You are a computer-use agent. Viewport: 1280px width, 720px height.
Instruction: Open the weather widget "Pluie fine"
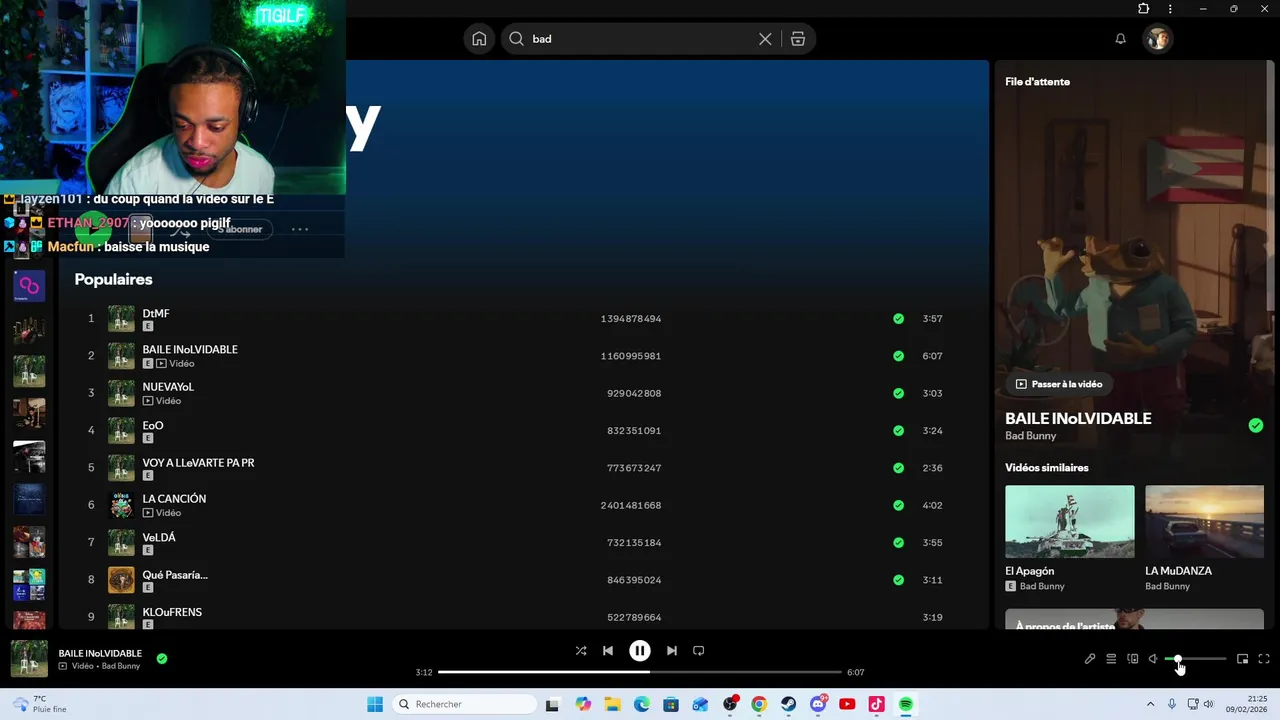coord(40,704)
